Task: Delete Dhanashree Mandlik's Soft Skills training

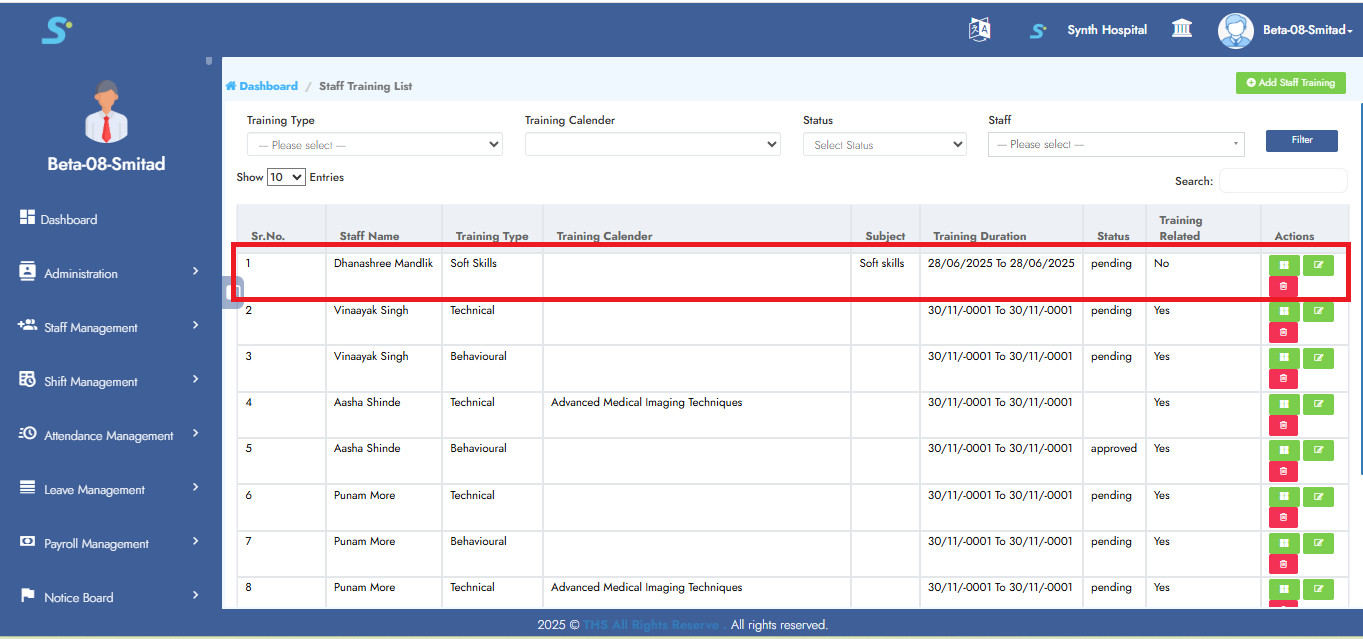Action: [x=1283, y=287]
